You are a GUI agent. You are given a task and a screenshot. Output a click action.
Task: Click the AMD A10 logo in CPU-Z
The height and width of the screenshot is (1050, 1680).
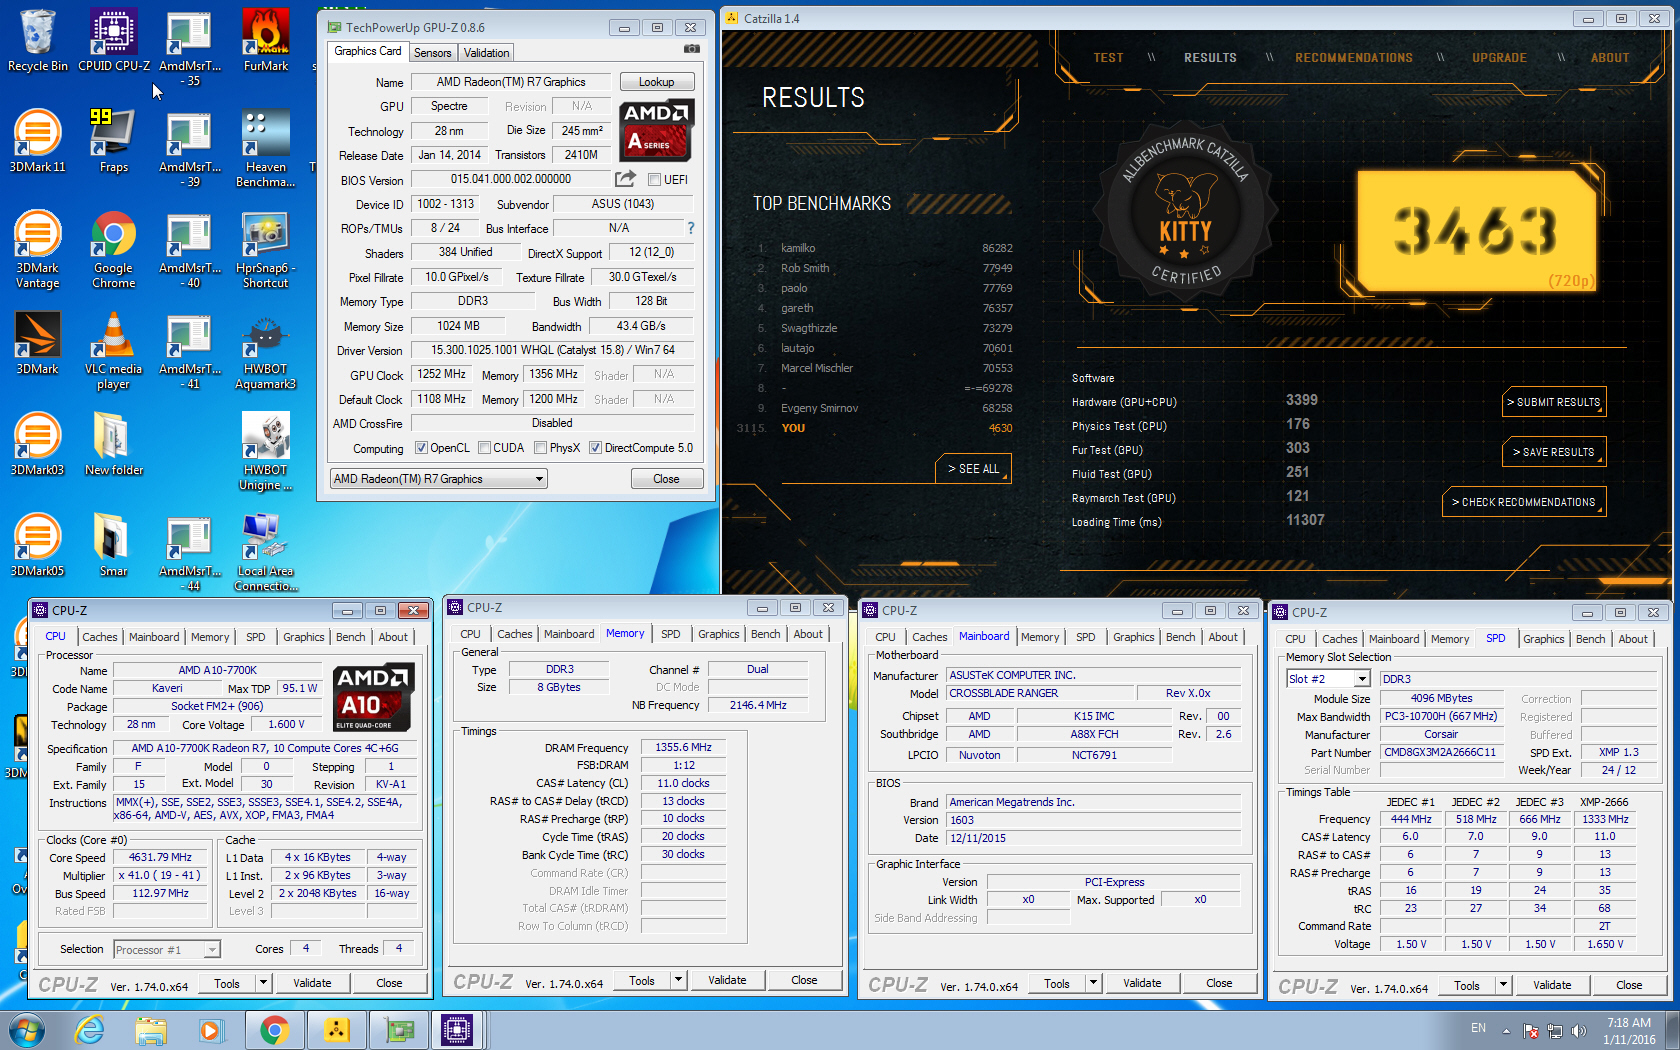click(374, 698)
